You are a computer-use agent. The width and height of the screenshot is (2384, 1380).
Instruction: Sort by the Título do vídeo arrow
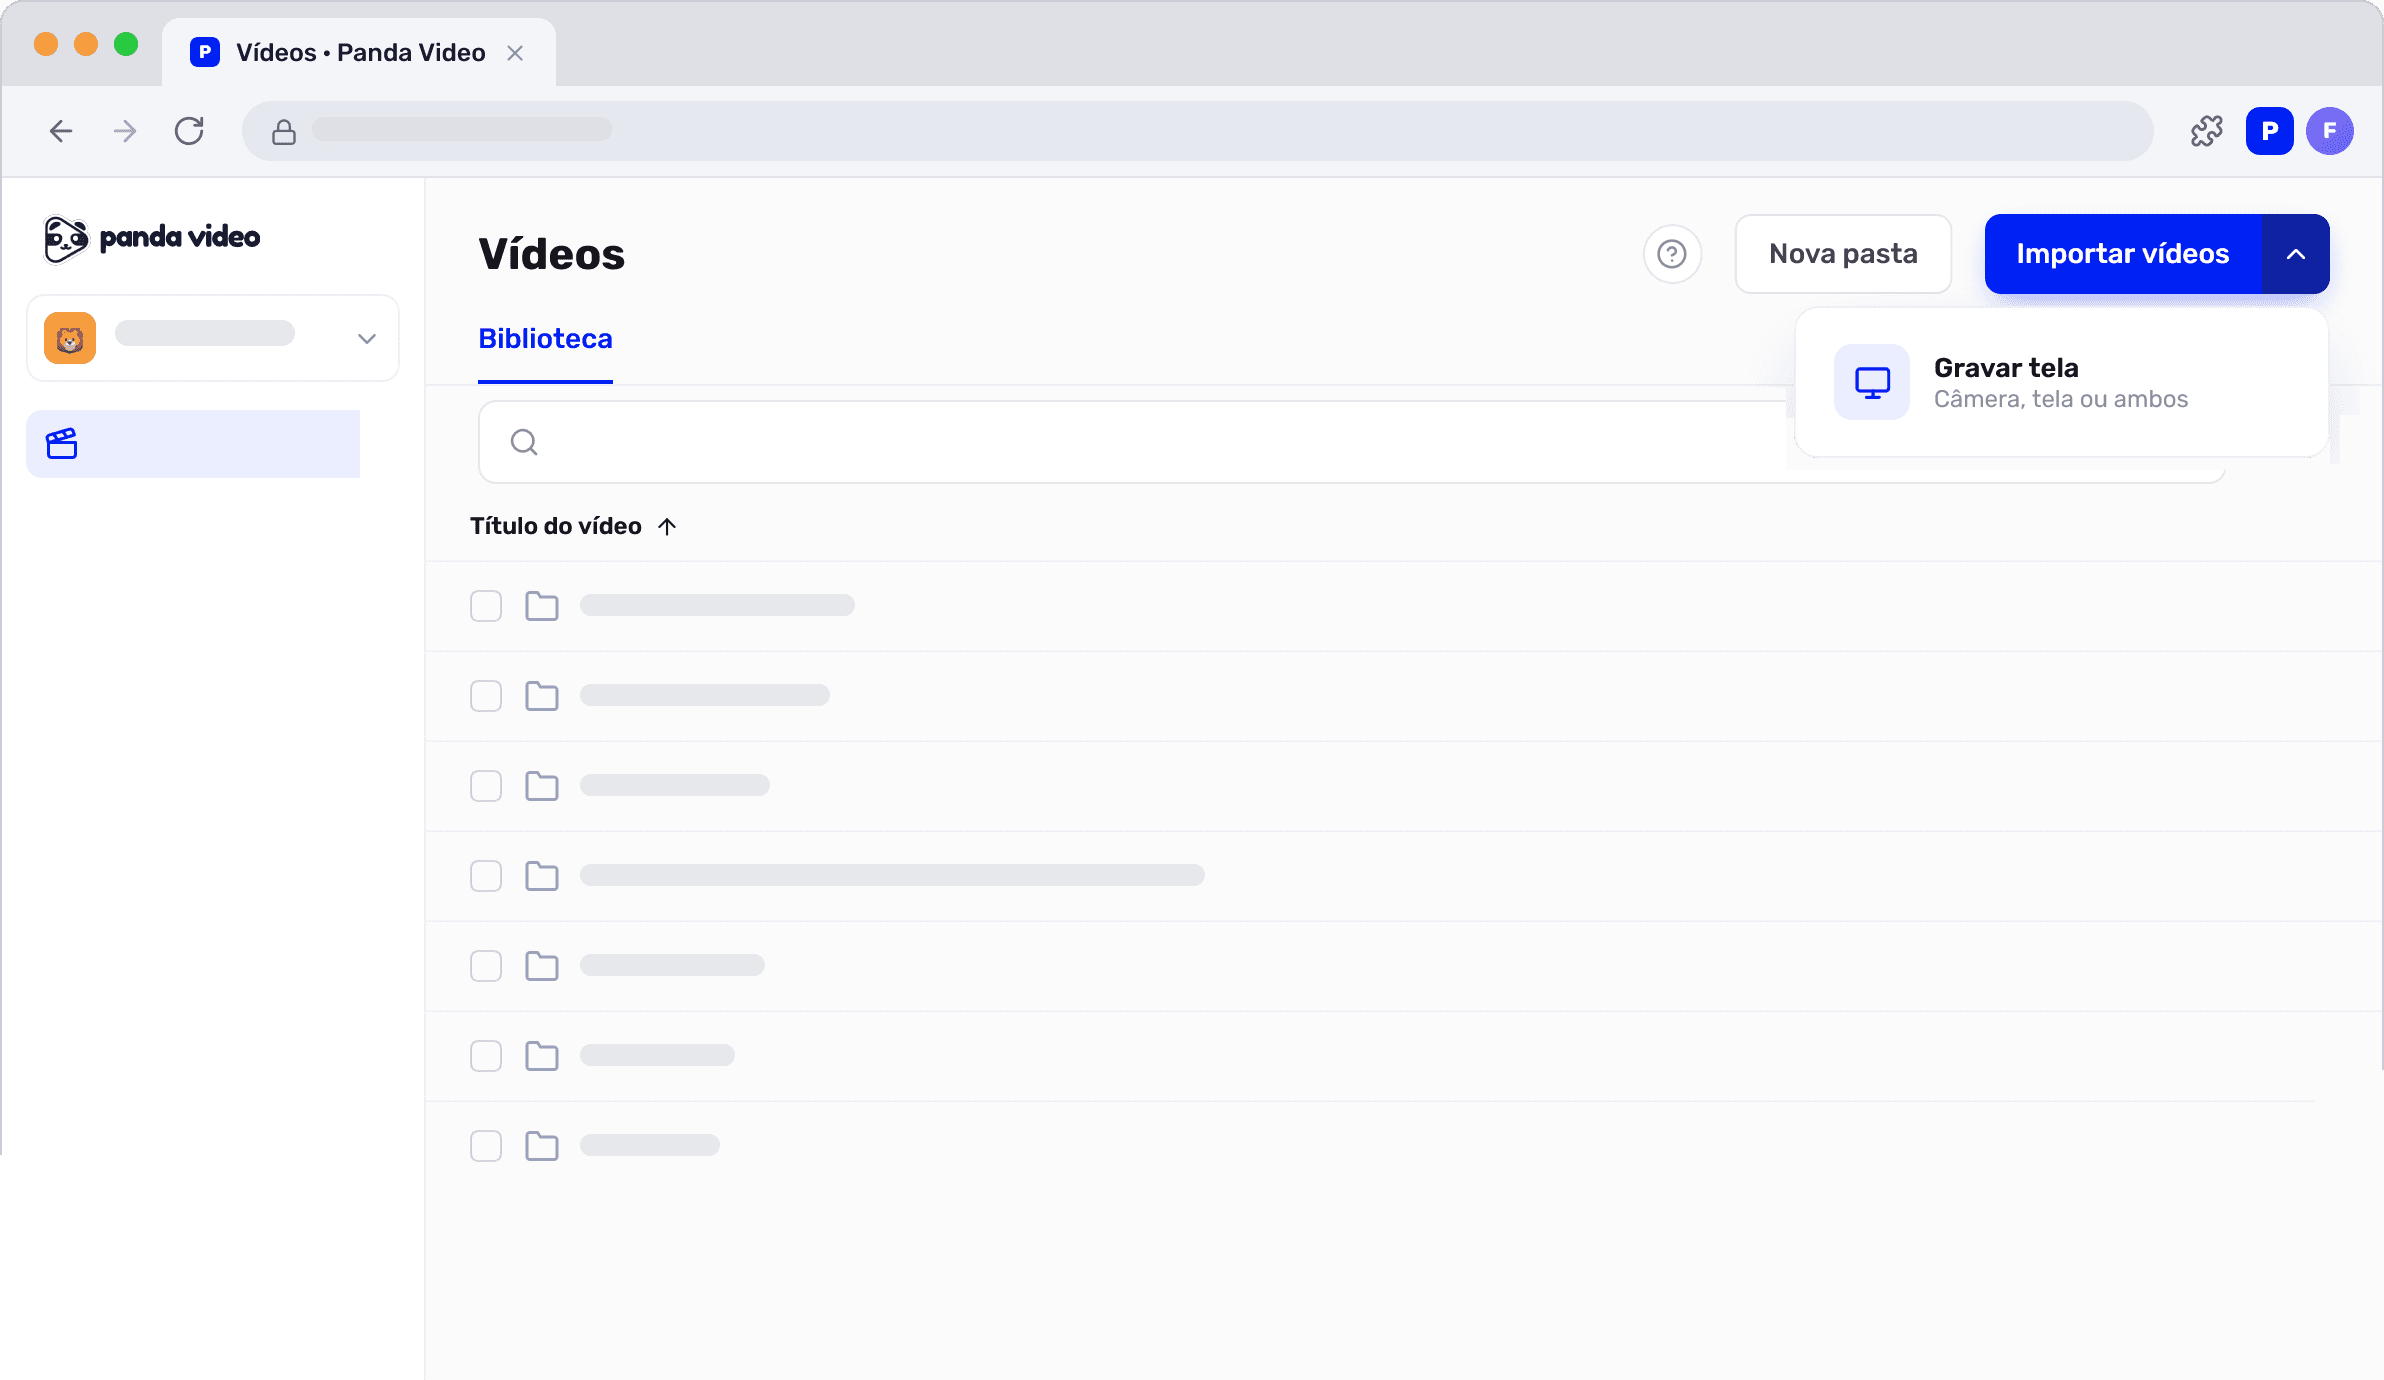(667, 526)
